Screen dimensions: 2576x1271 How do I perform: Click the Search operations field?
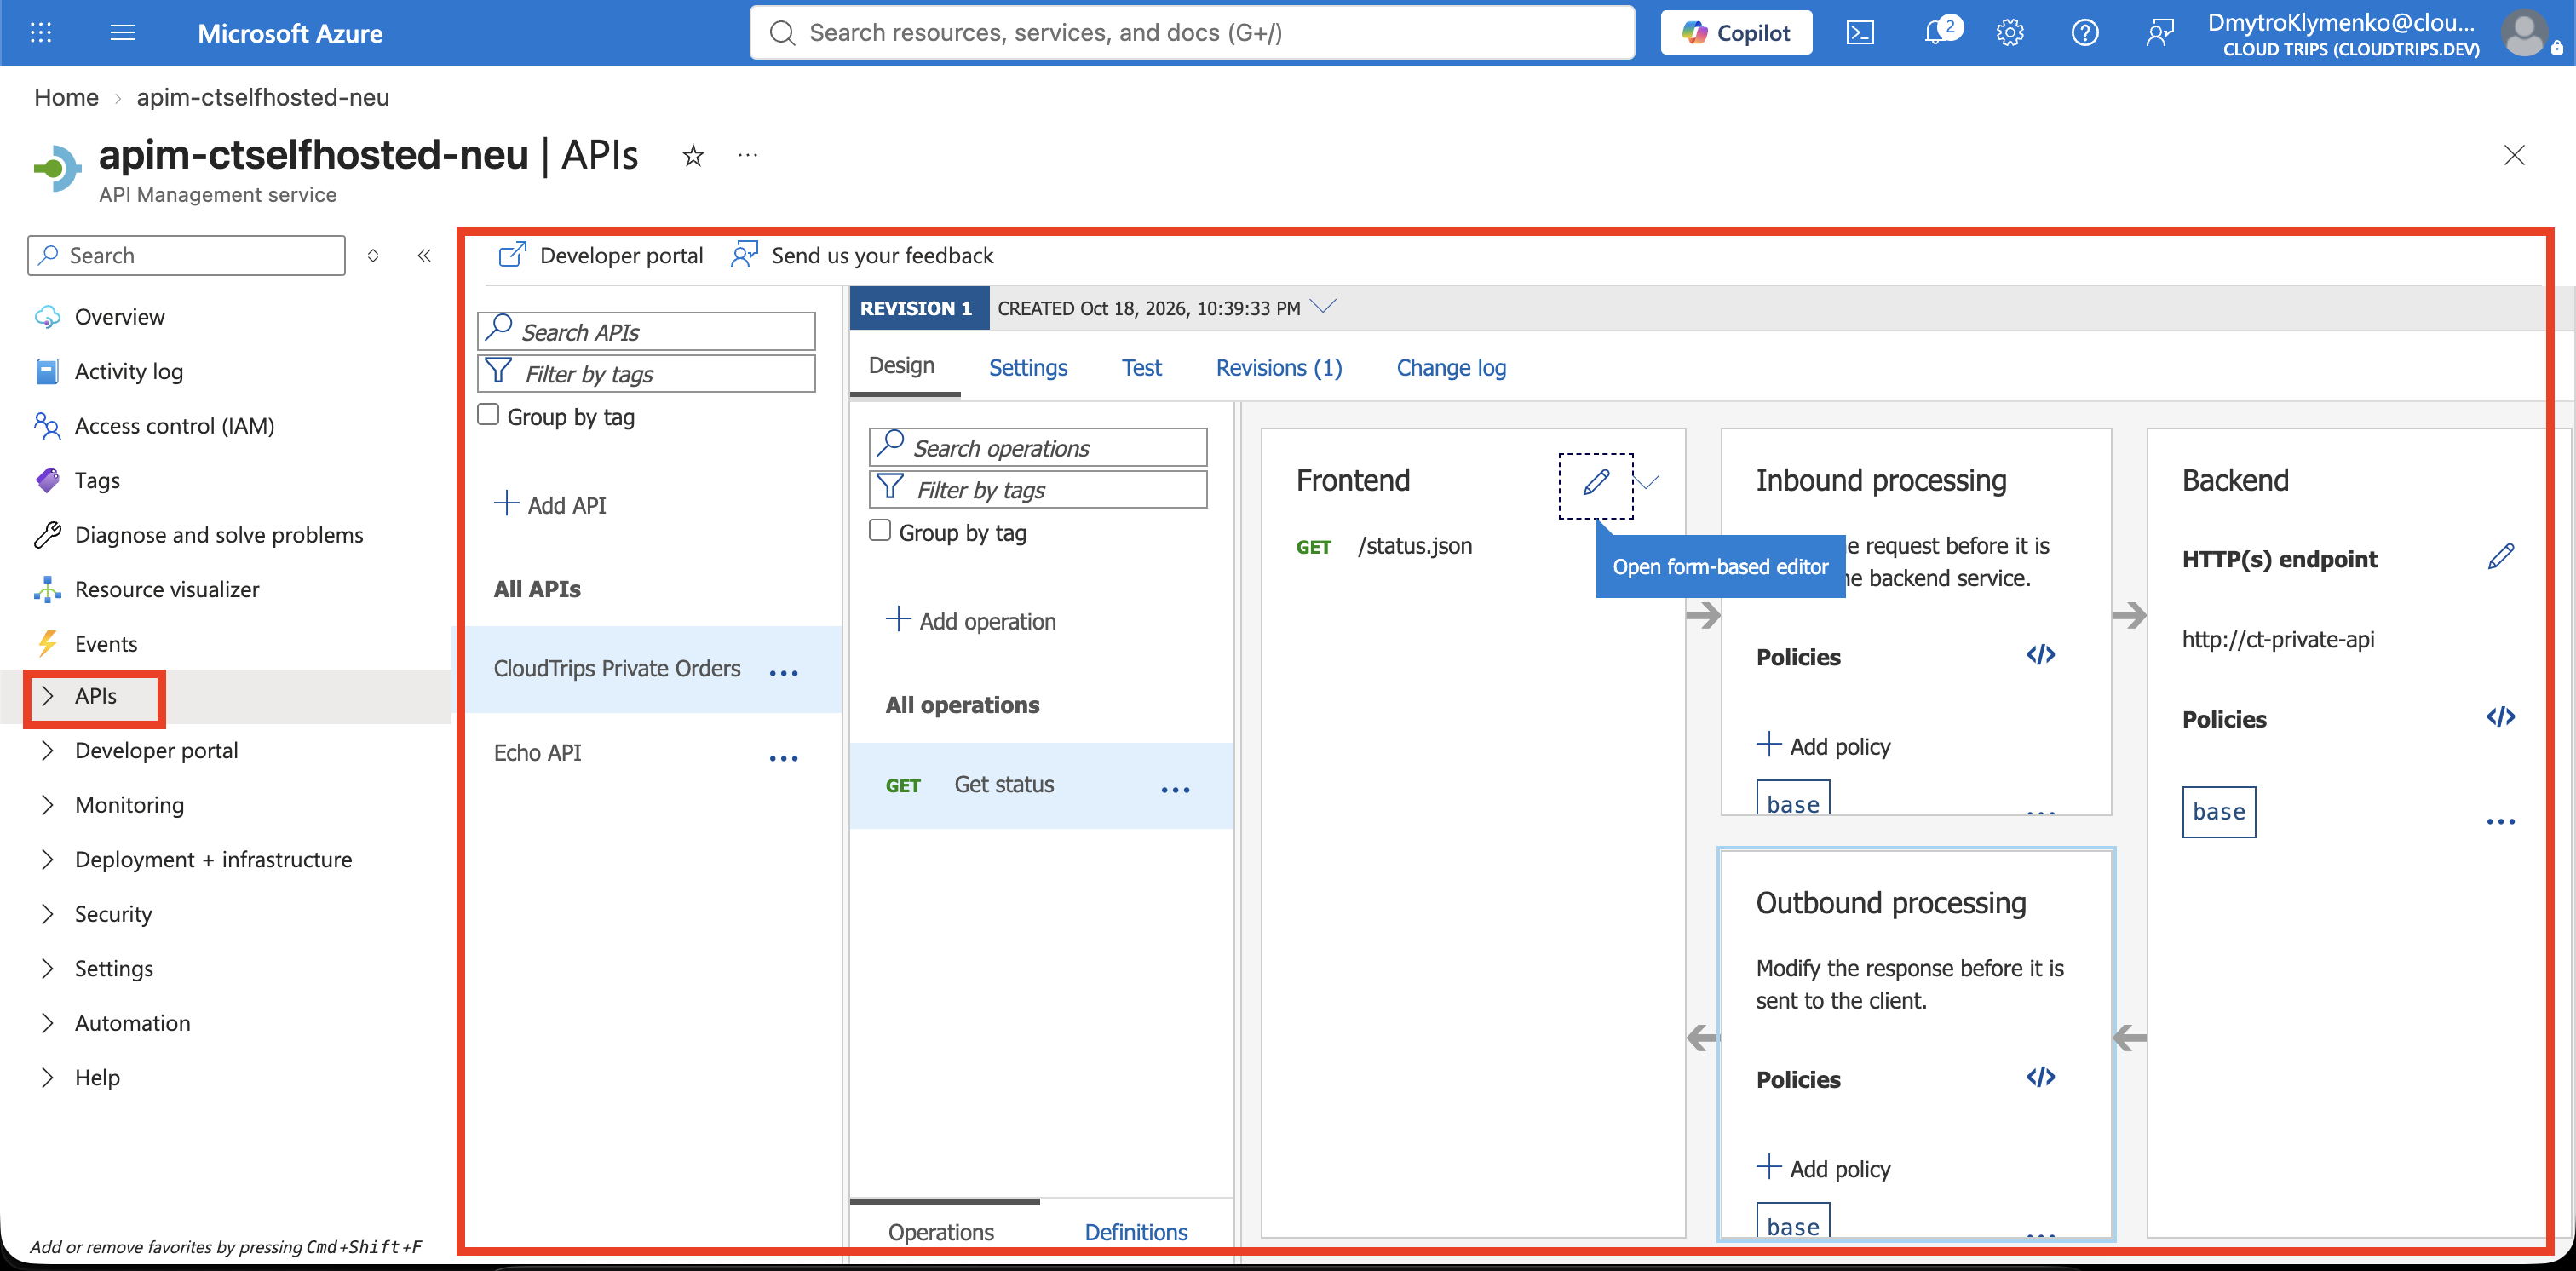pyautogui.click(x=1038, y=447)
